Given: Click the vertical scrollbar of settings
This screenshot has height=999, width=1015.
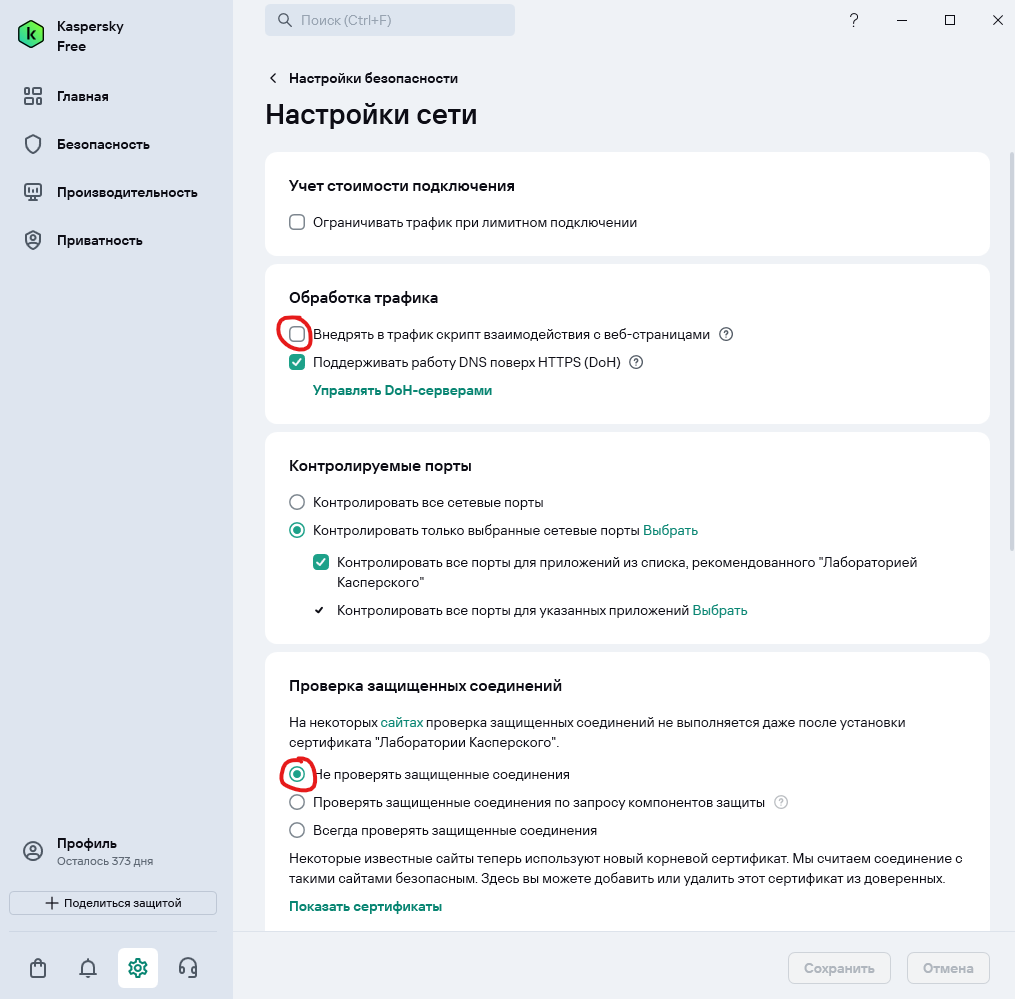Looking at the screenshot, I should [1010, 350].
